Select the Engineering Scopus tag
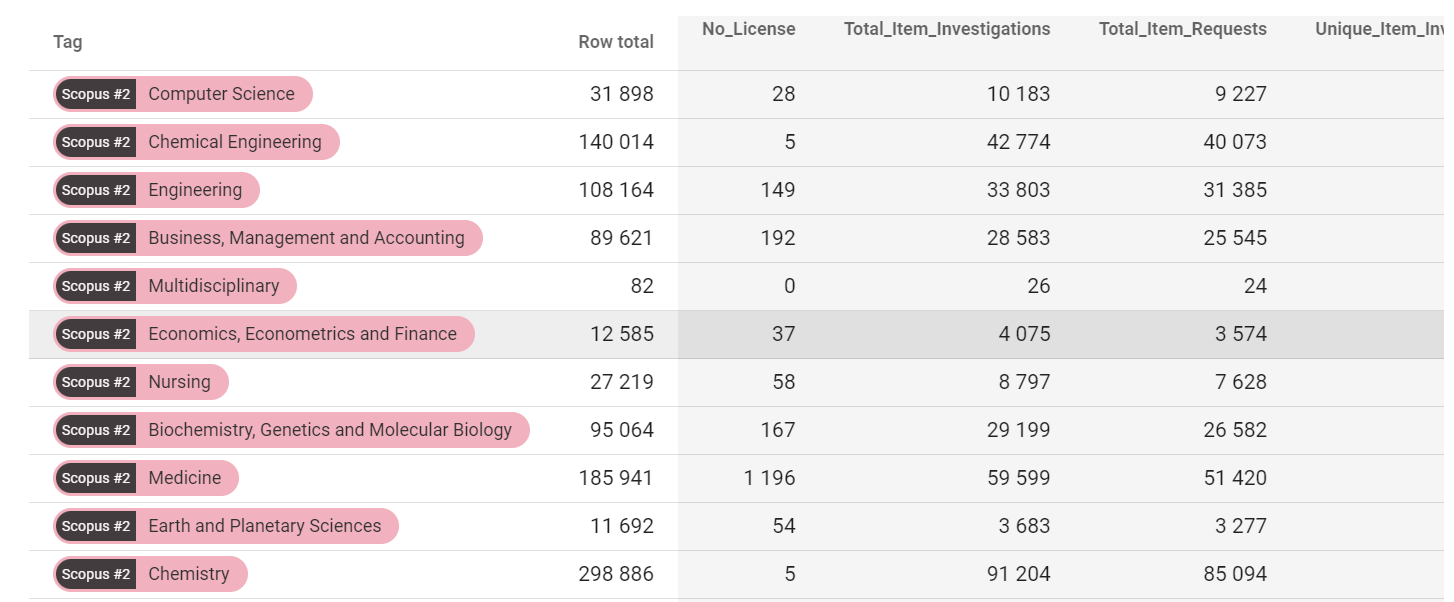This screenshot has height=602, width=1454. [x=156, y=190]
